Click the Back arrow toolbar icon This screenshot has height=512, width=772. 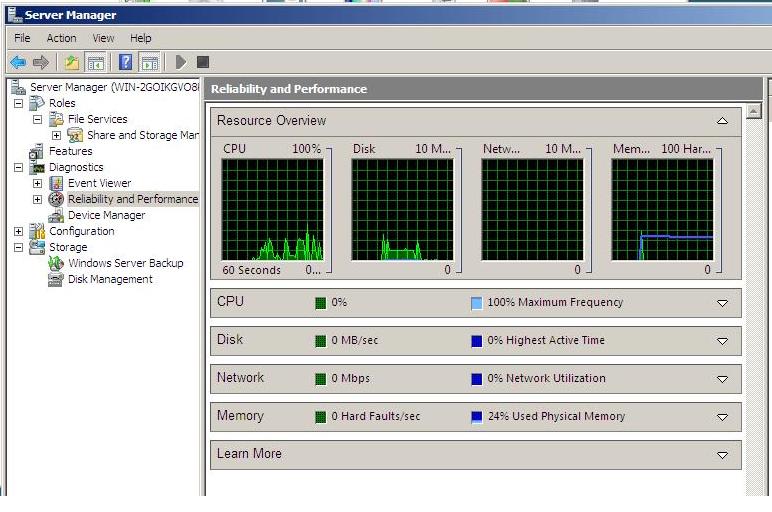point(18,63)
